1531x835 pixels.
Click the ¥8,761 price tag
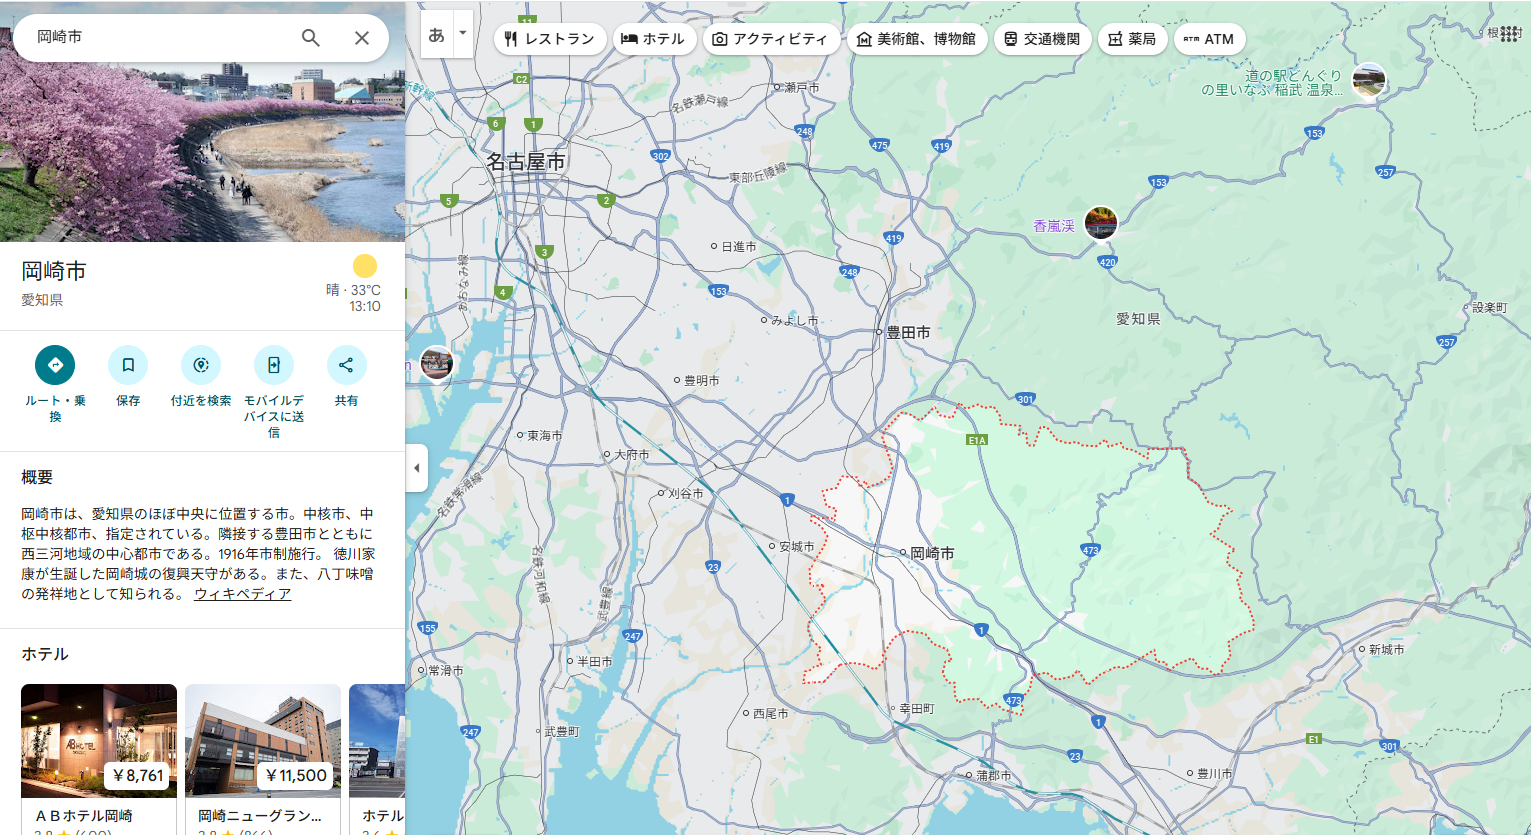click(138, 775)
